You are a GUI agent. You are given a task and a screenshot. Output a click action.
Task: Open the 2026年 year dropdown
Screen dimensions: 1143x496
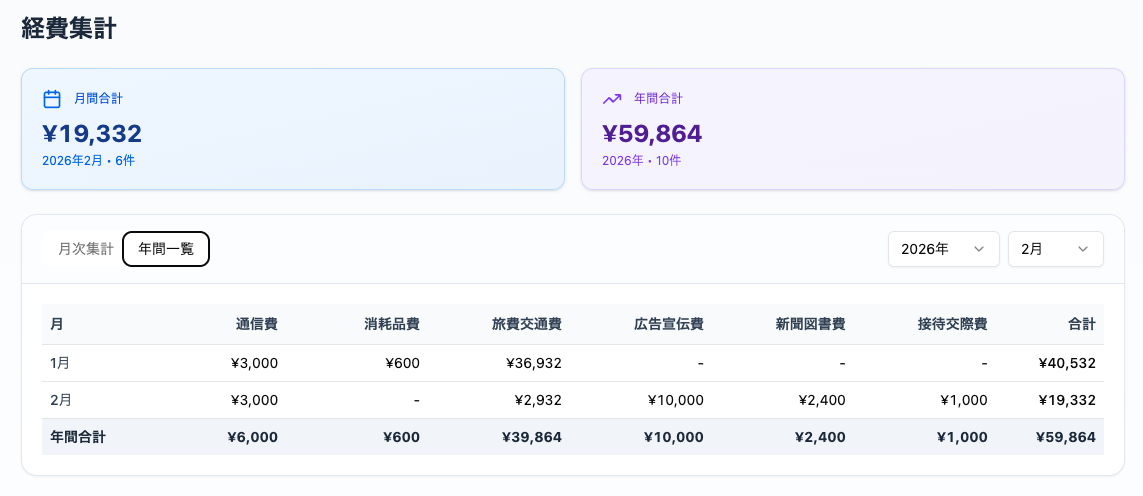tap(943, 249)
